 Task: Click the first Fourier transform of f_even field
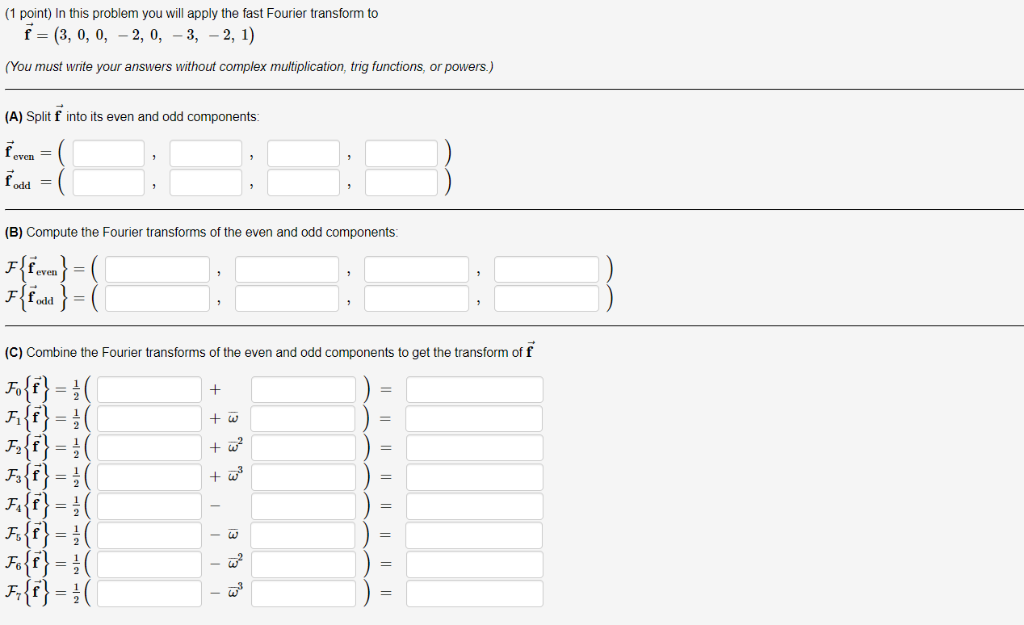pos(158,268)
